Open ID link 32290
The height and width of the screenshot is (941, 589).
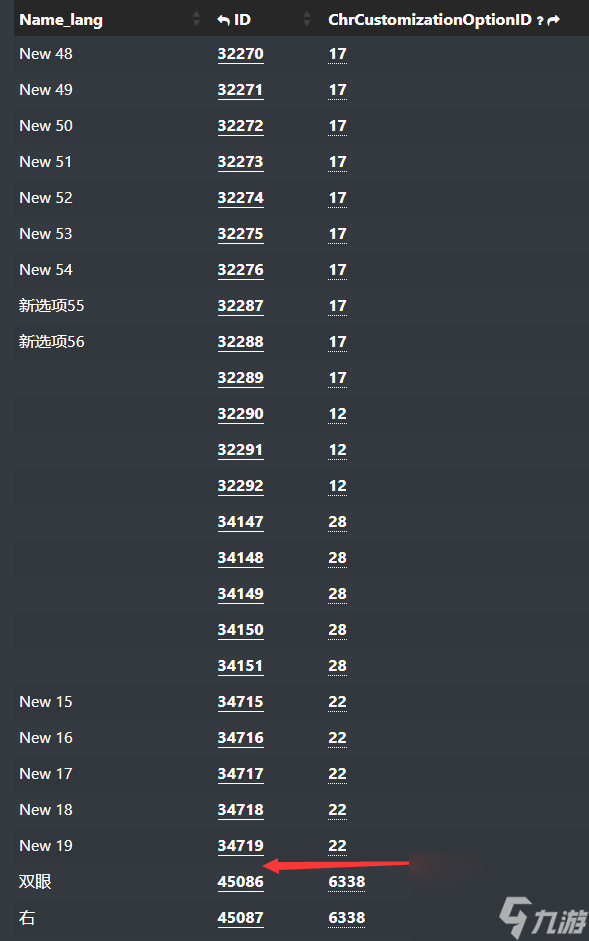[240, 414]
